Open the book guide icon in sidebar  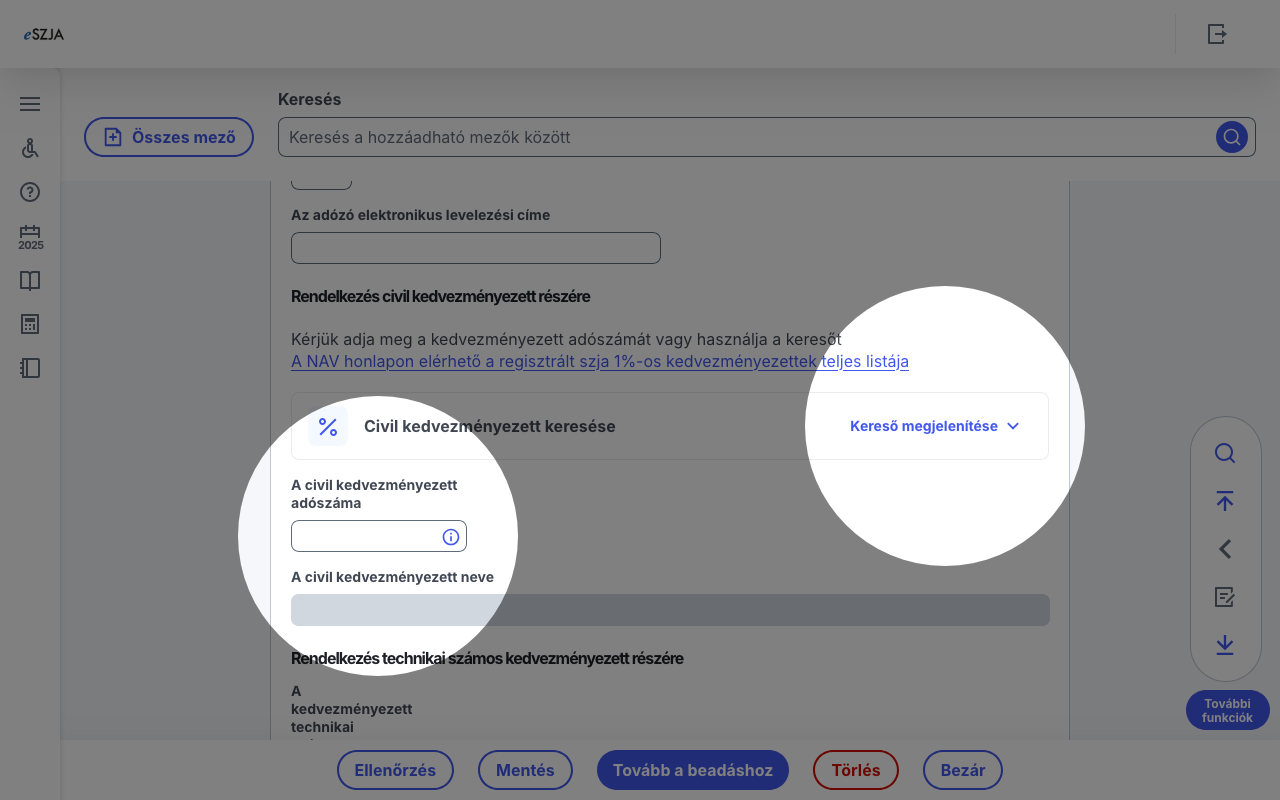30,281
